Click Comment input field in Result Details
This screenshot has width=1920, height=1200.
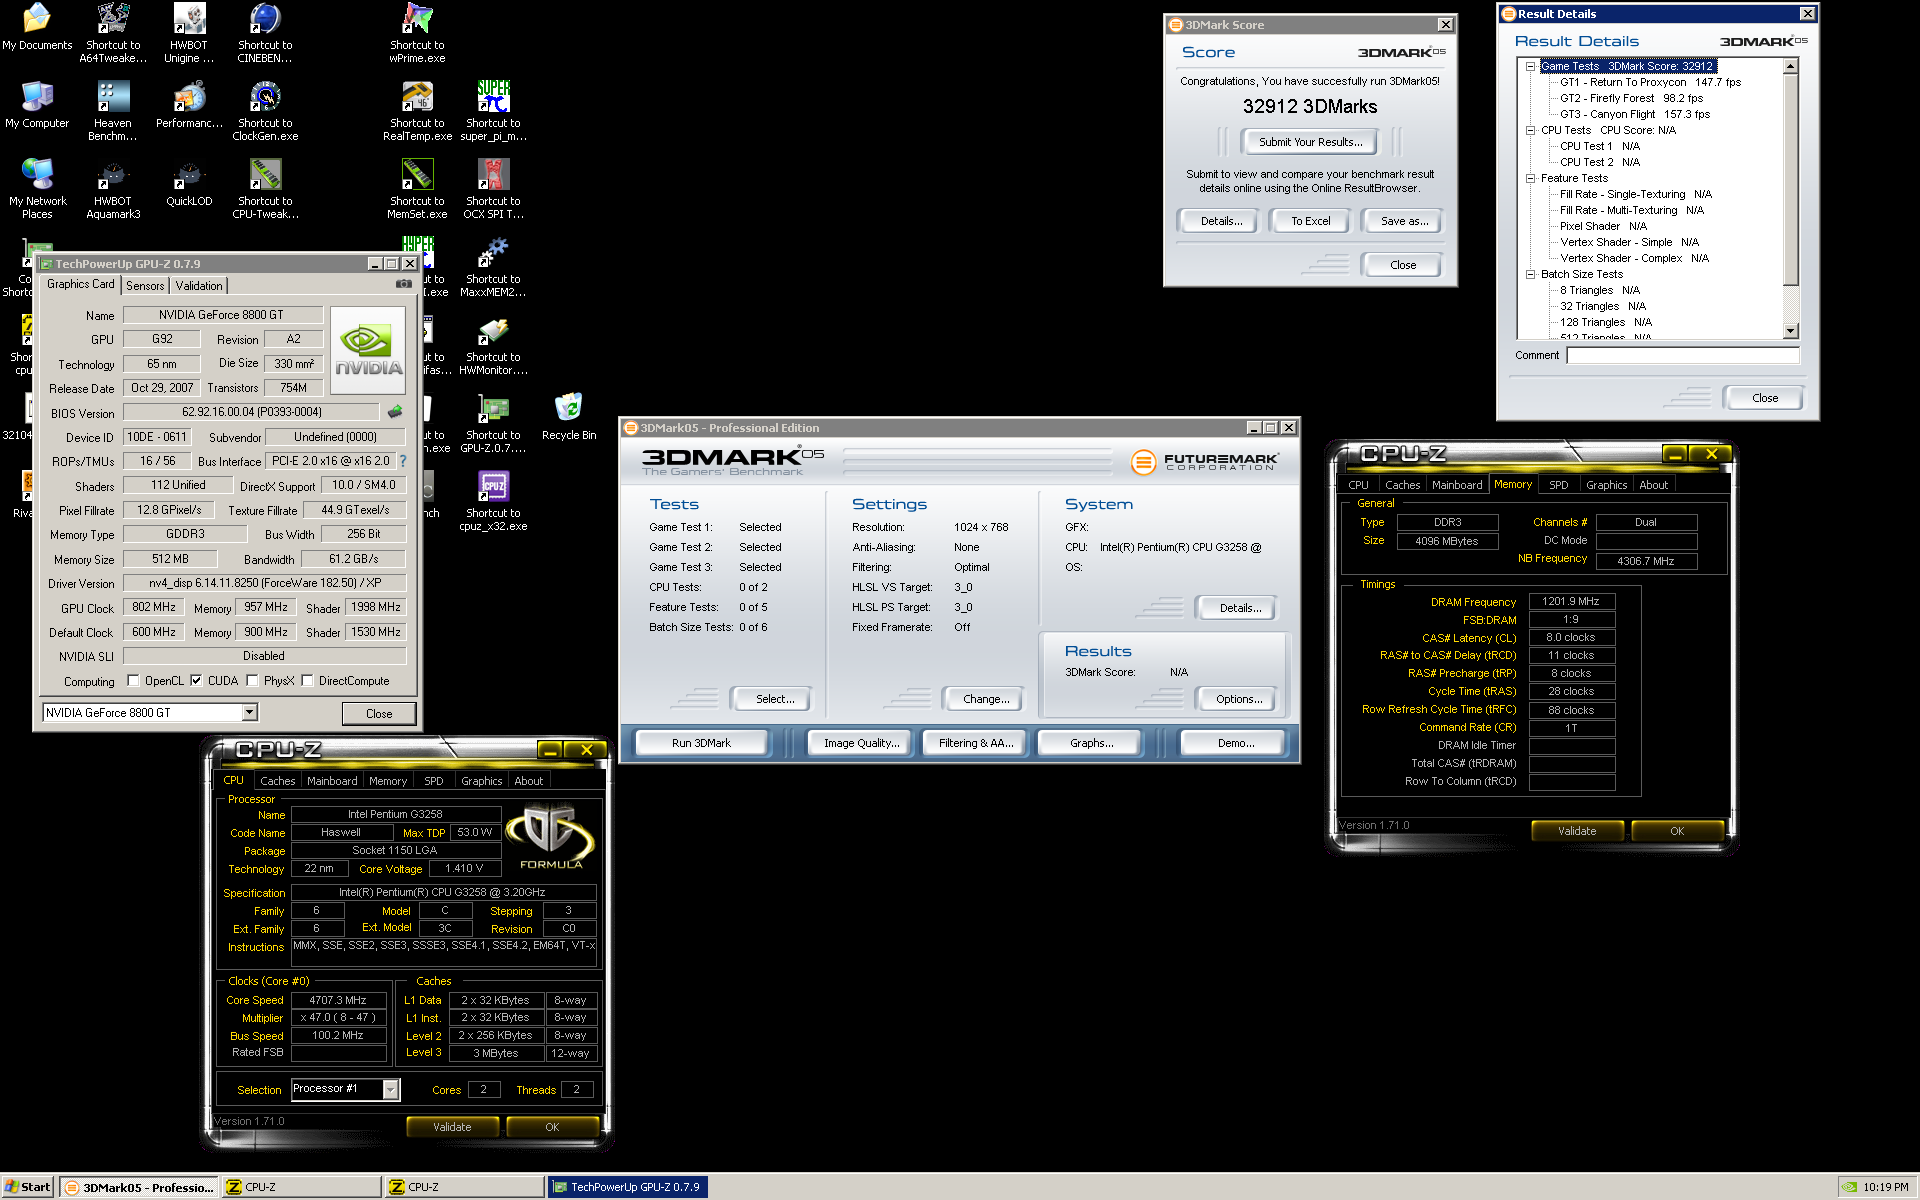[1683, 355]
